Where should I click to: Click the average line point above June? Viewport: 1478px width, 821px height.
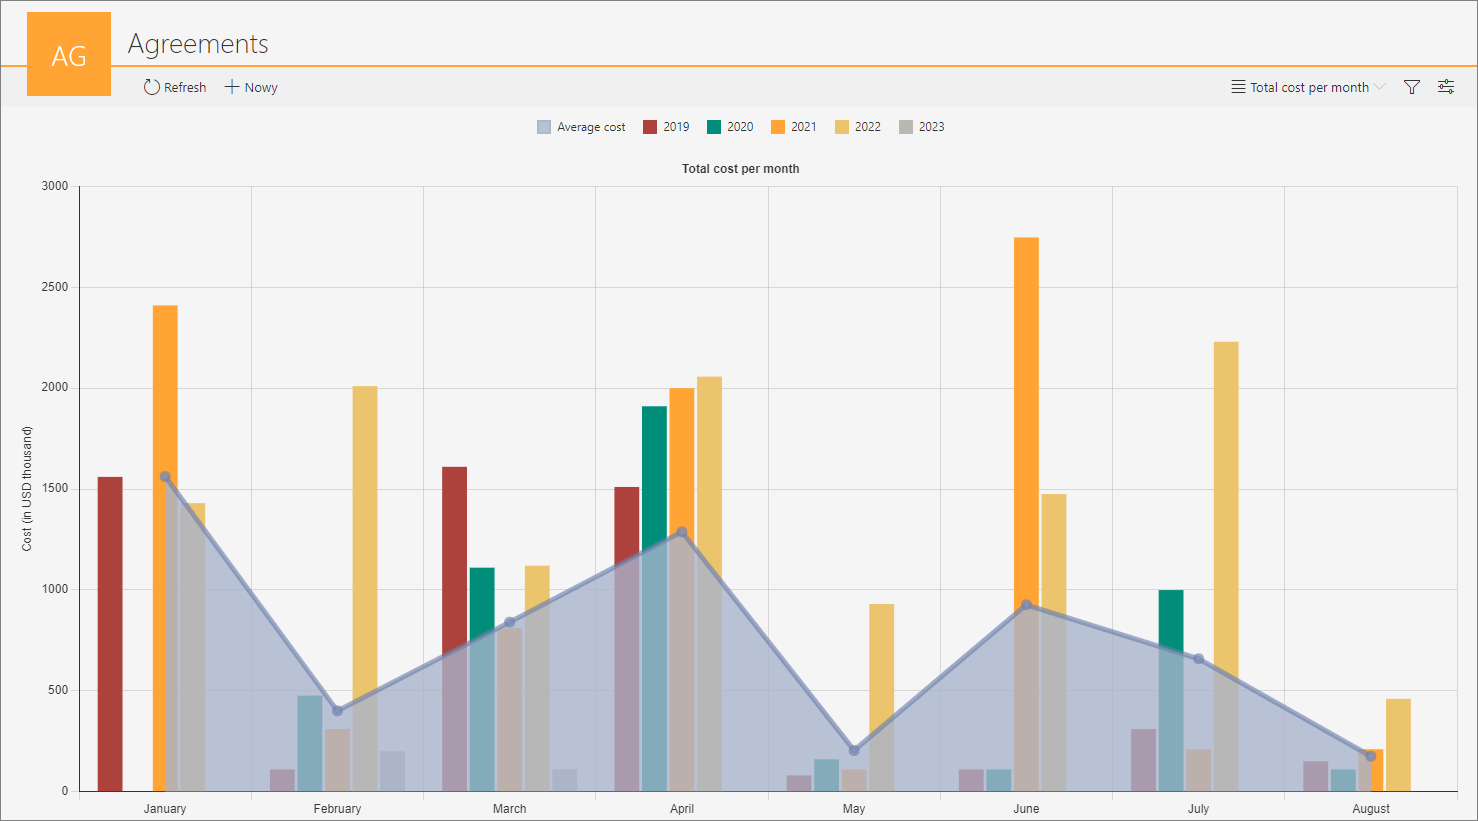point(1026,605)
